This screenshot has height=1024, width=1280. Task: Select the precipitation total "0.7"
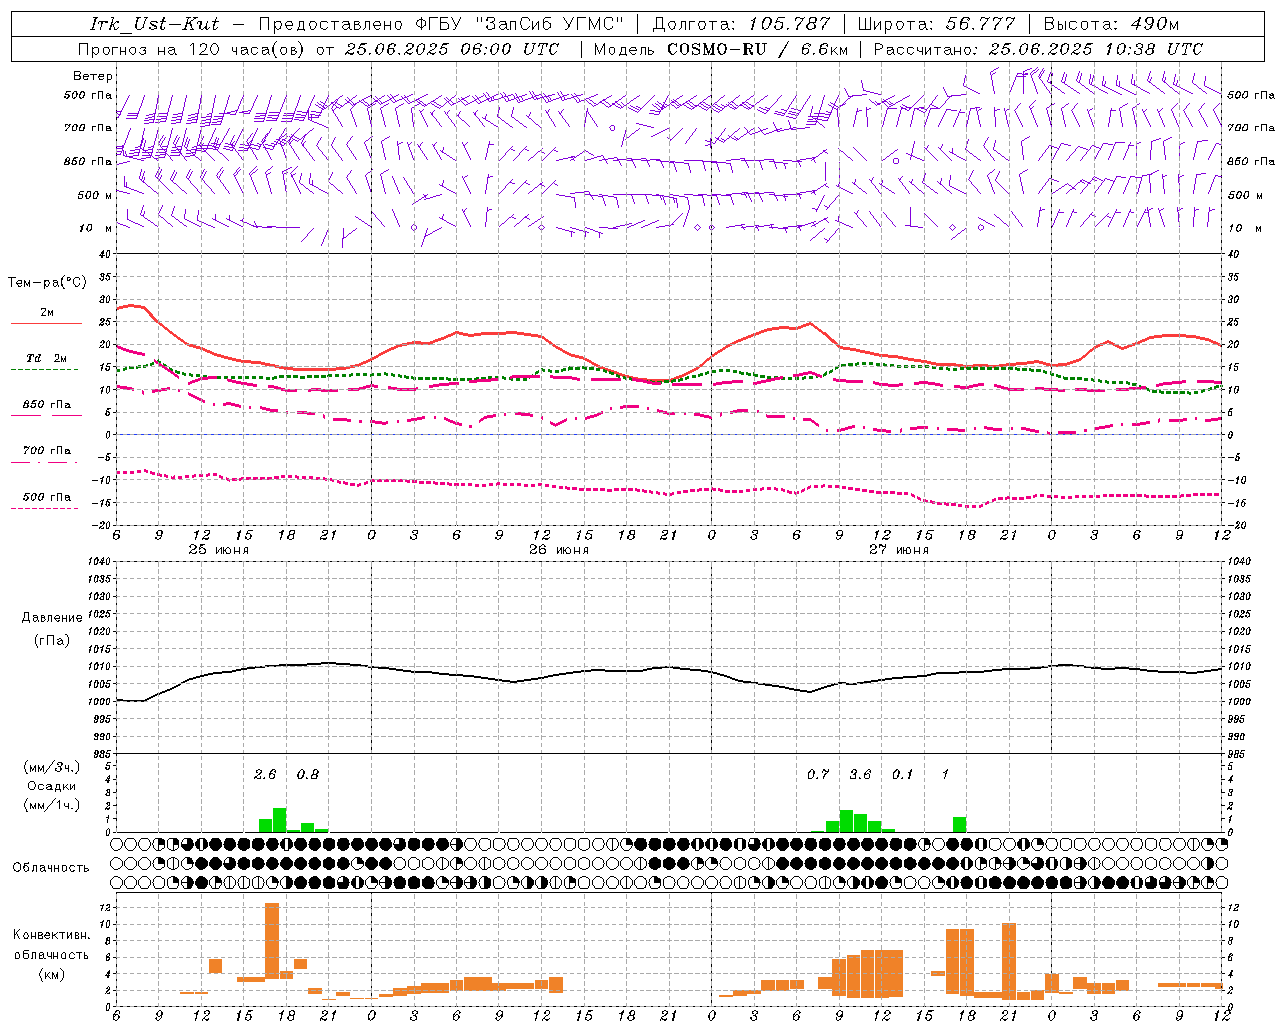tap(818, 774)
